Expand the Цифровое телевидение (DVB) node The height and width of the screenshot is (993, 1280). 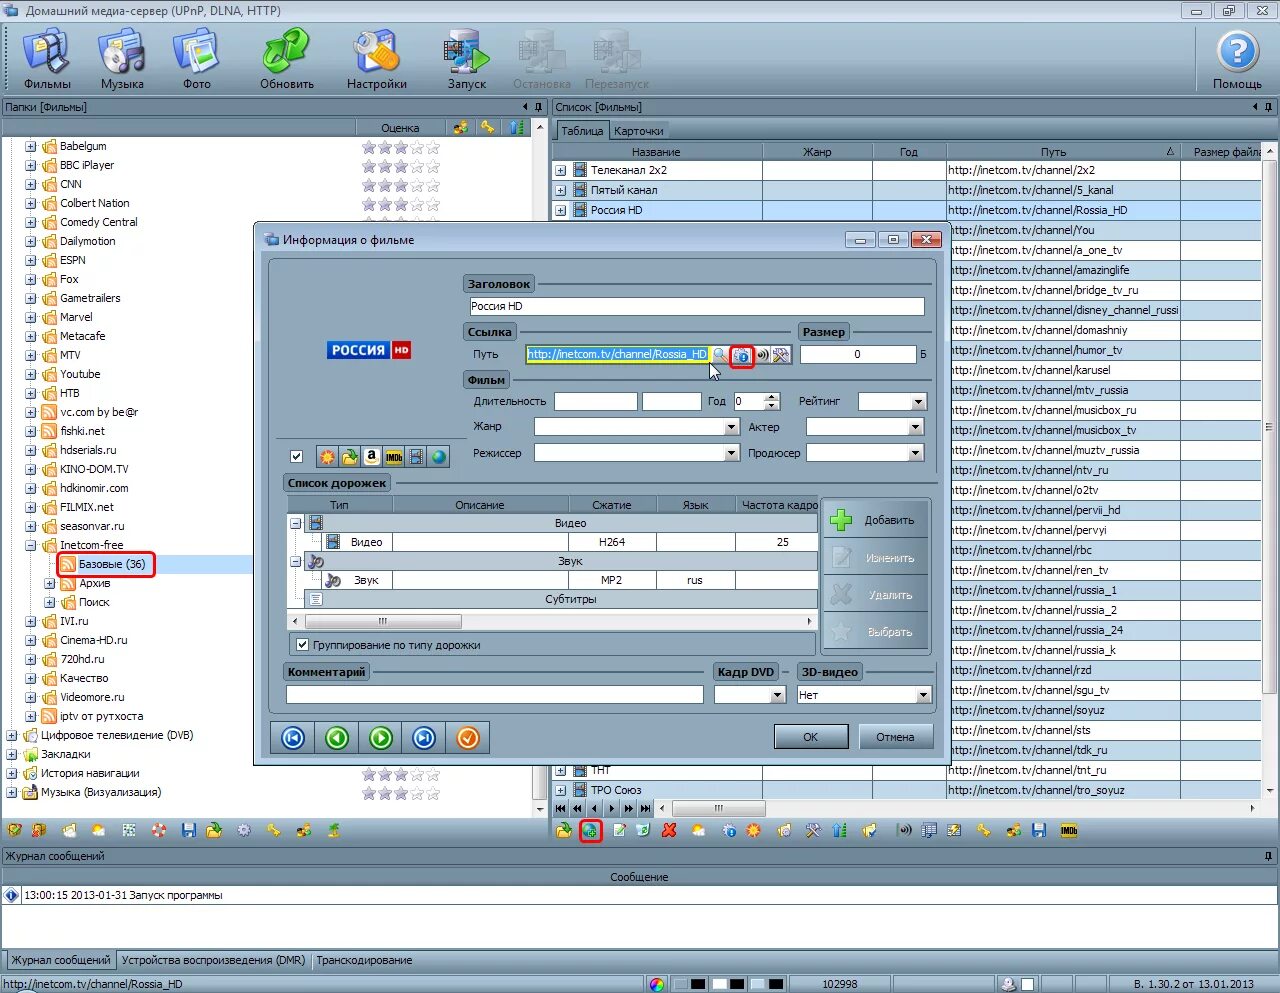tap(11, 736)
